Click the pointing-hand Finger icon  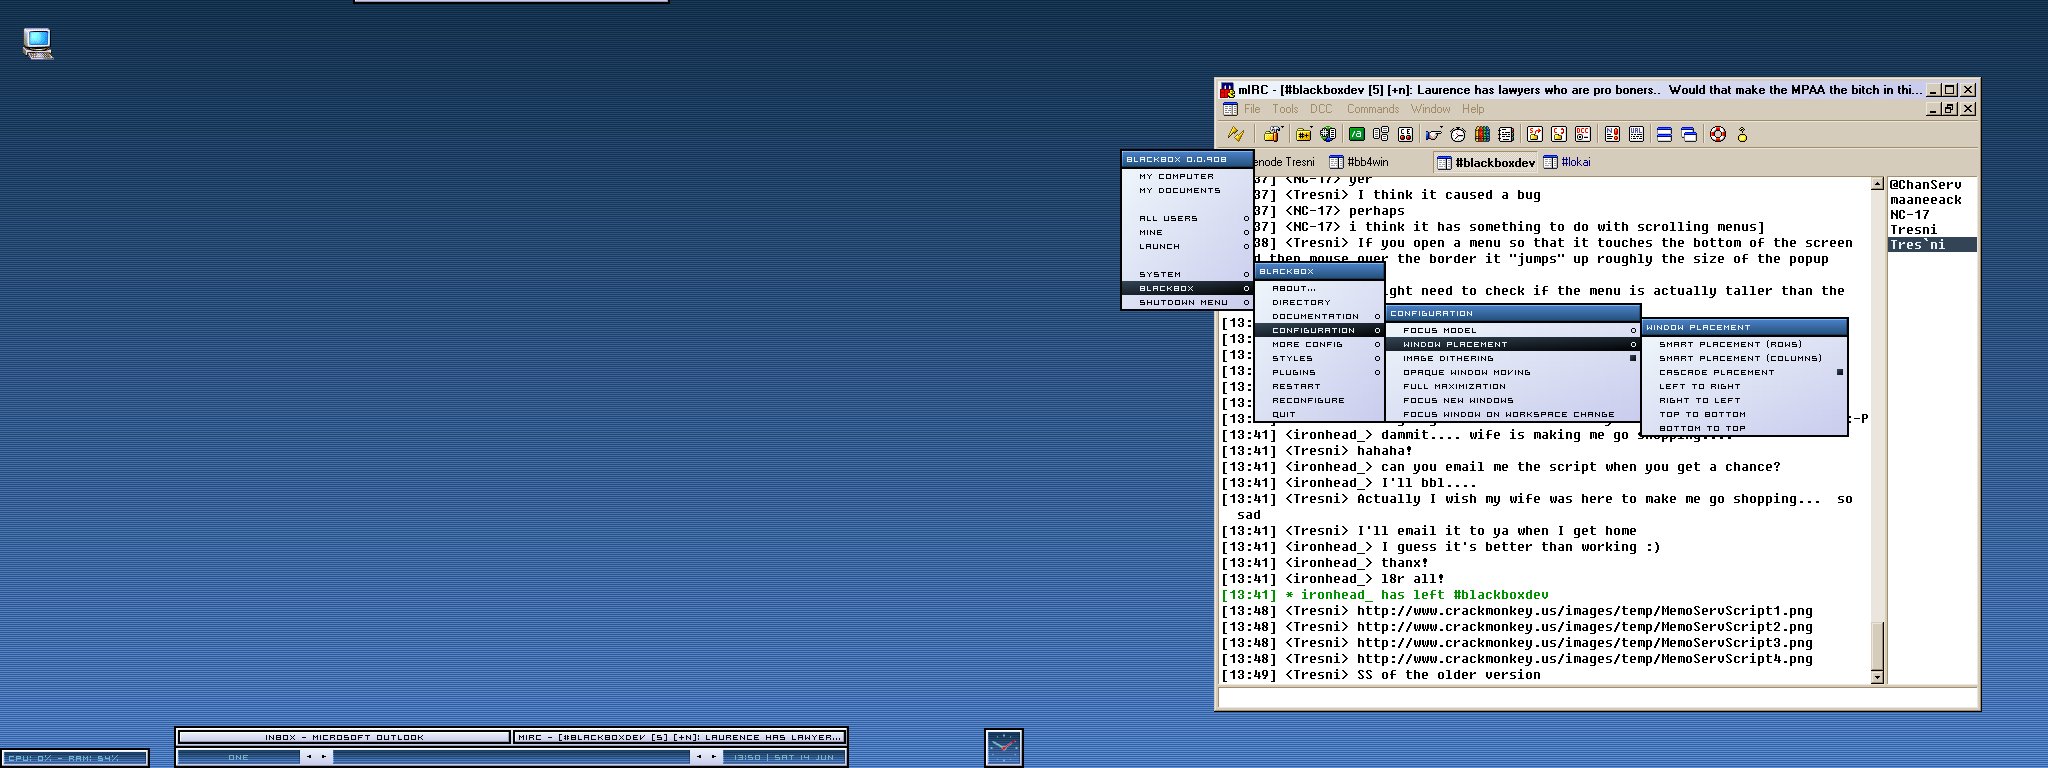[1434, 134]
